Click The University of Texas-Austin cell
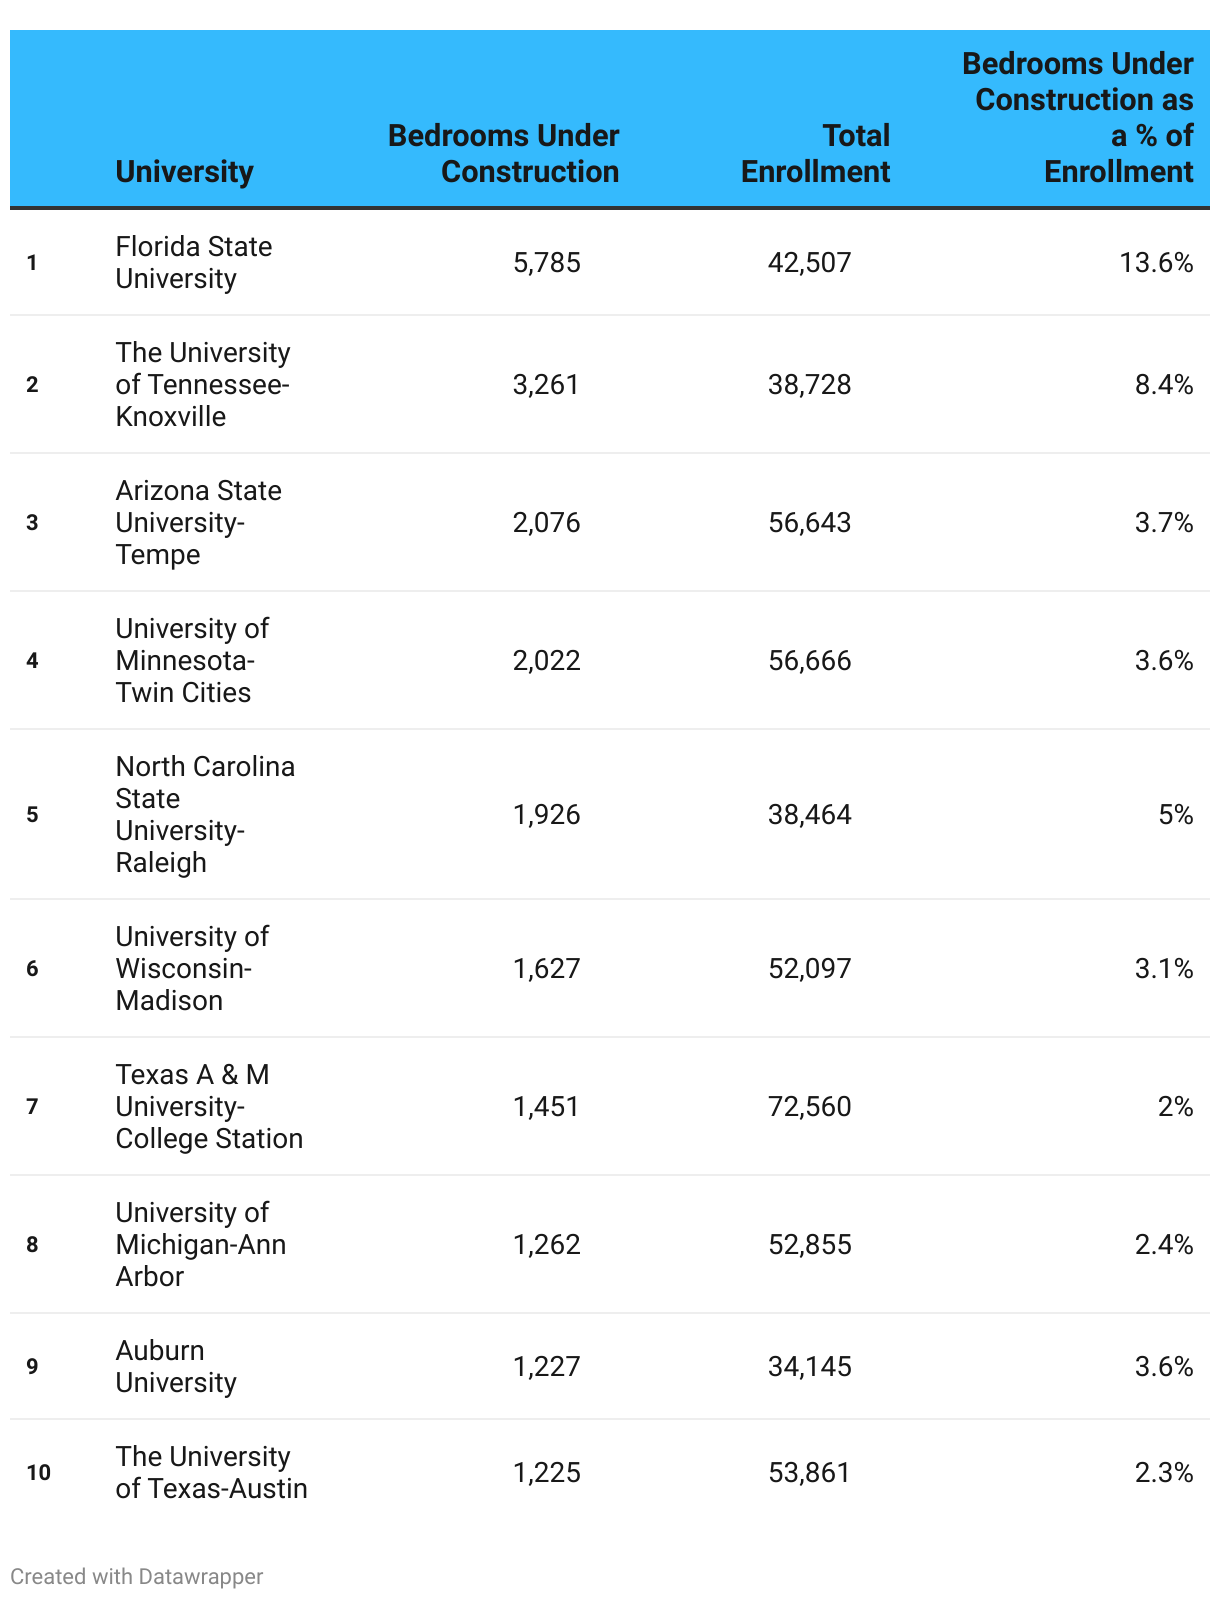Screen dimensions: 1220x1600 click(211, 1472)
